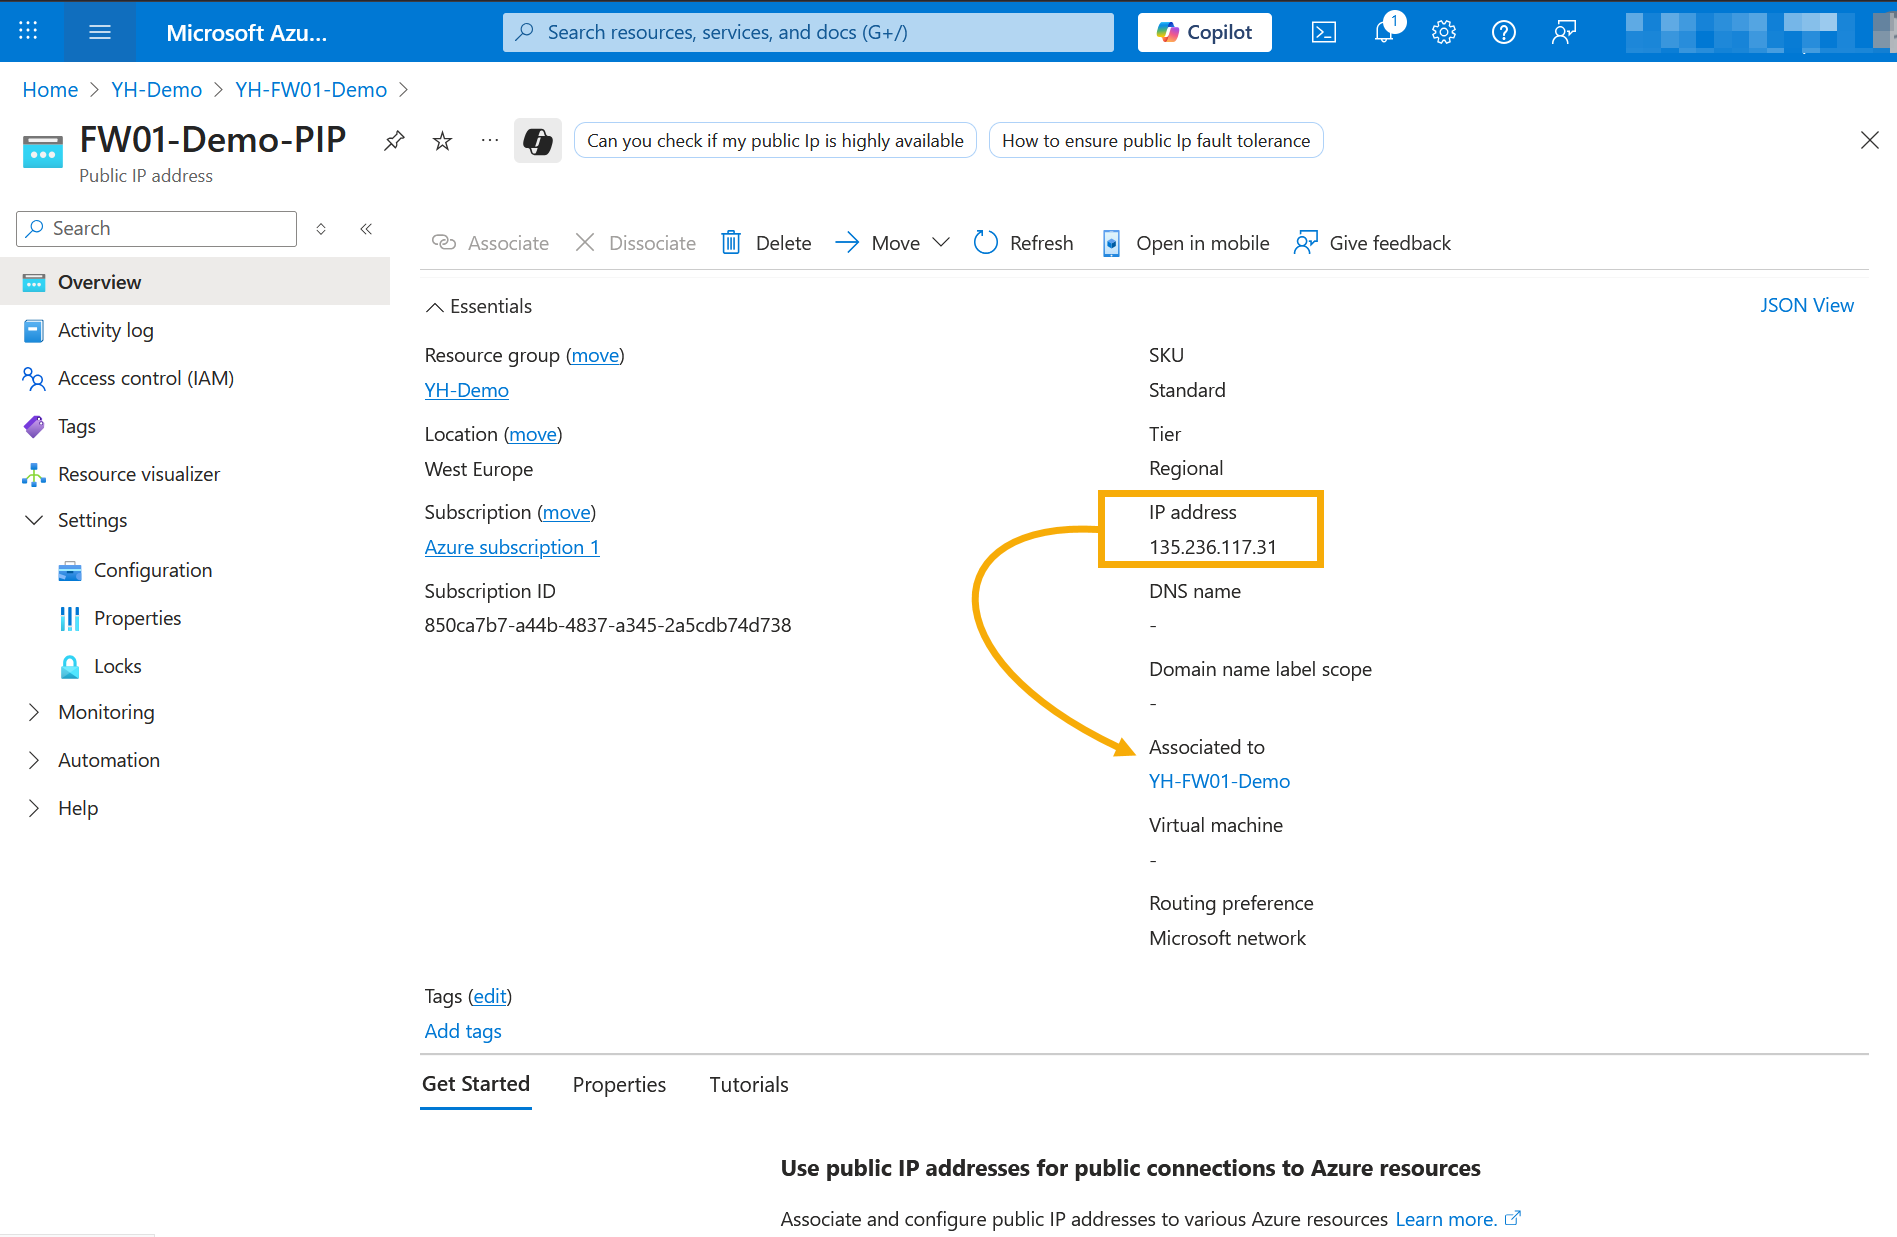The height and width of the screenshot is (1237, 1897).
Task: Expand the Help menu group
Action: pos(34,808)
